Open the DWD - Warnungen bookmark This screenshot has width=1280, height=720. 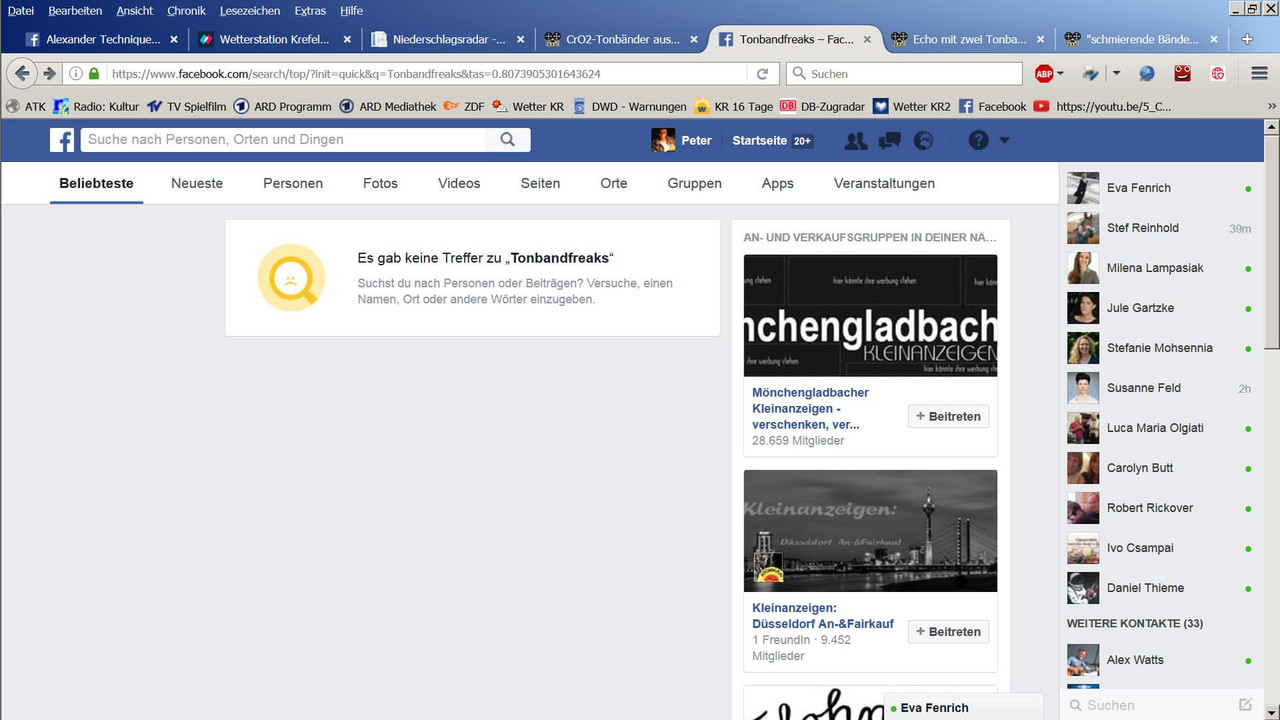click(630, 106)
